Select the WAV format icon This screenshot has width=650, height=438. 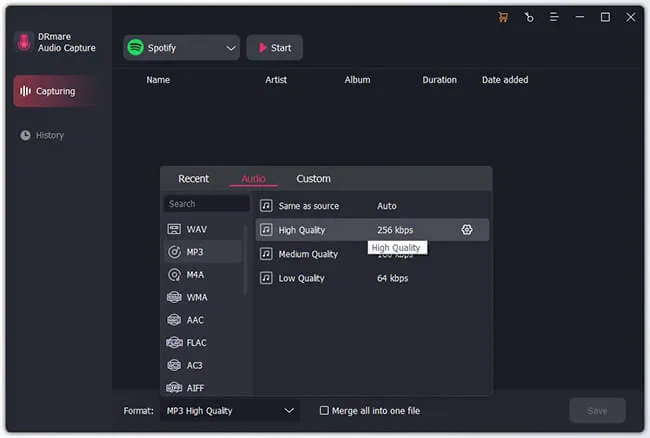(x=175, y=229)
